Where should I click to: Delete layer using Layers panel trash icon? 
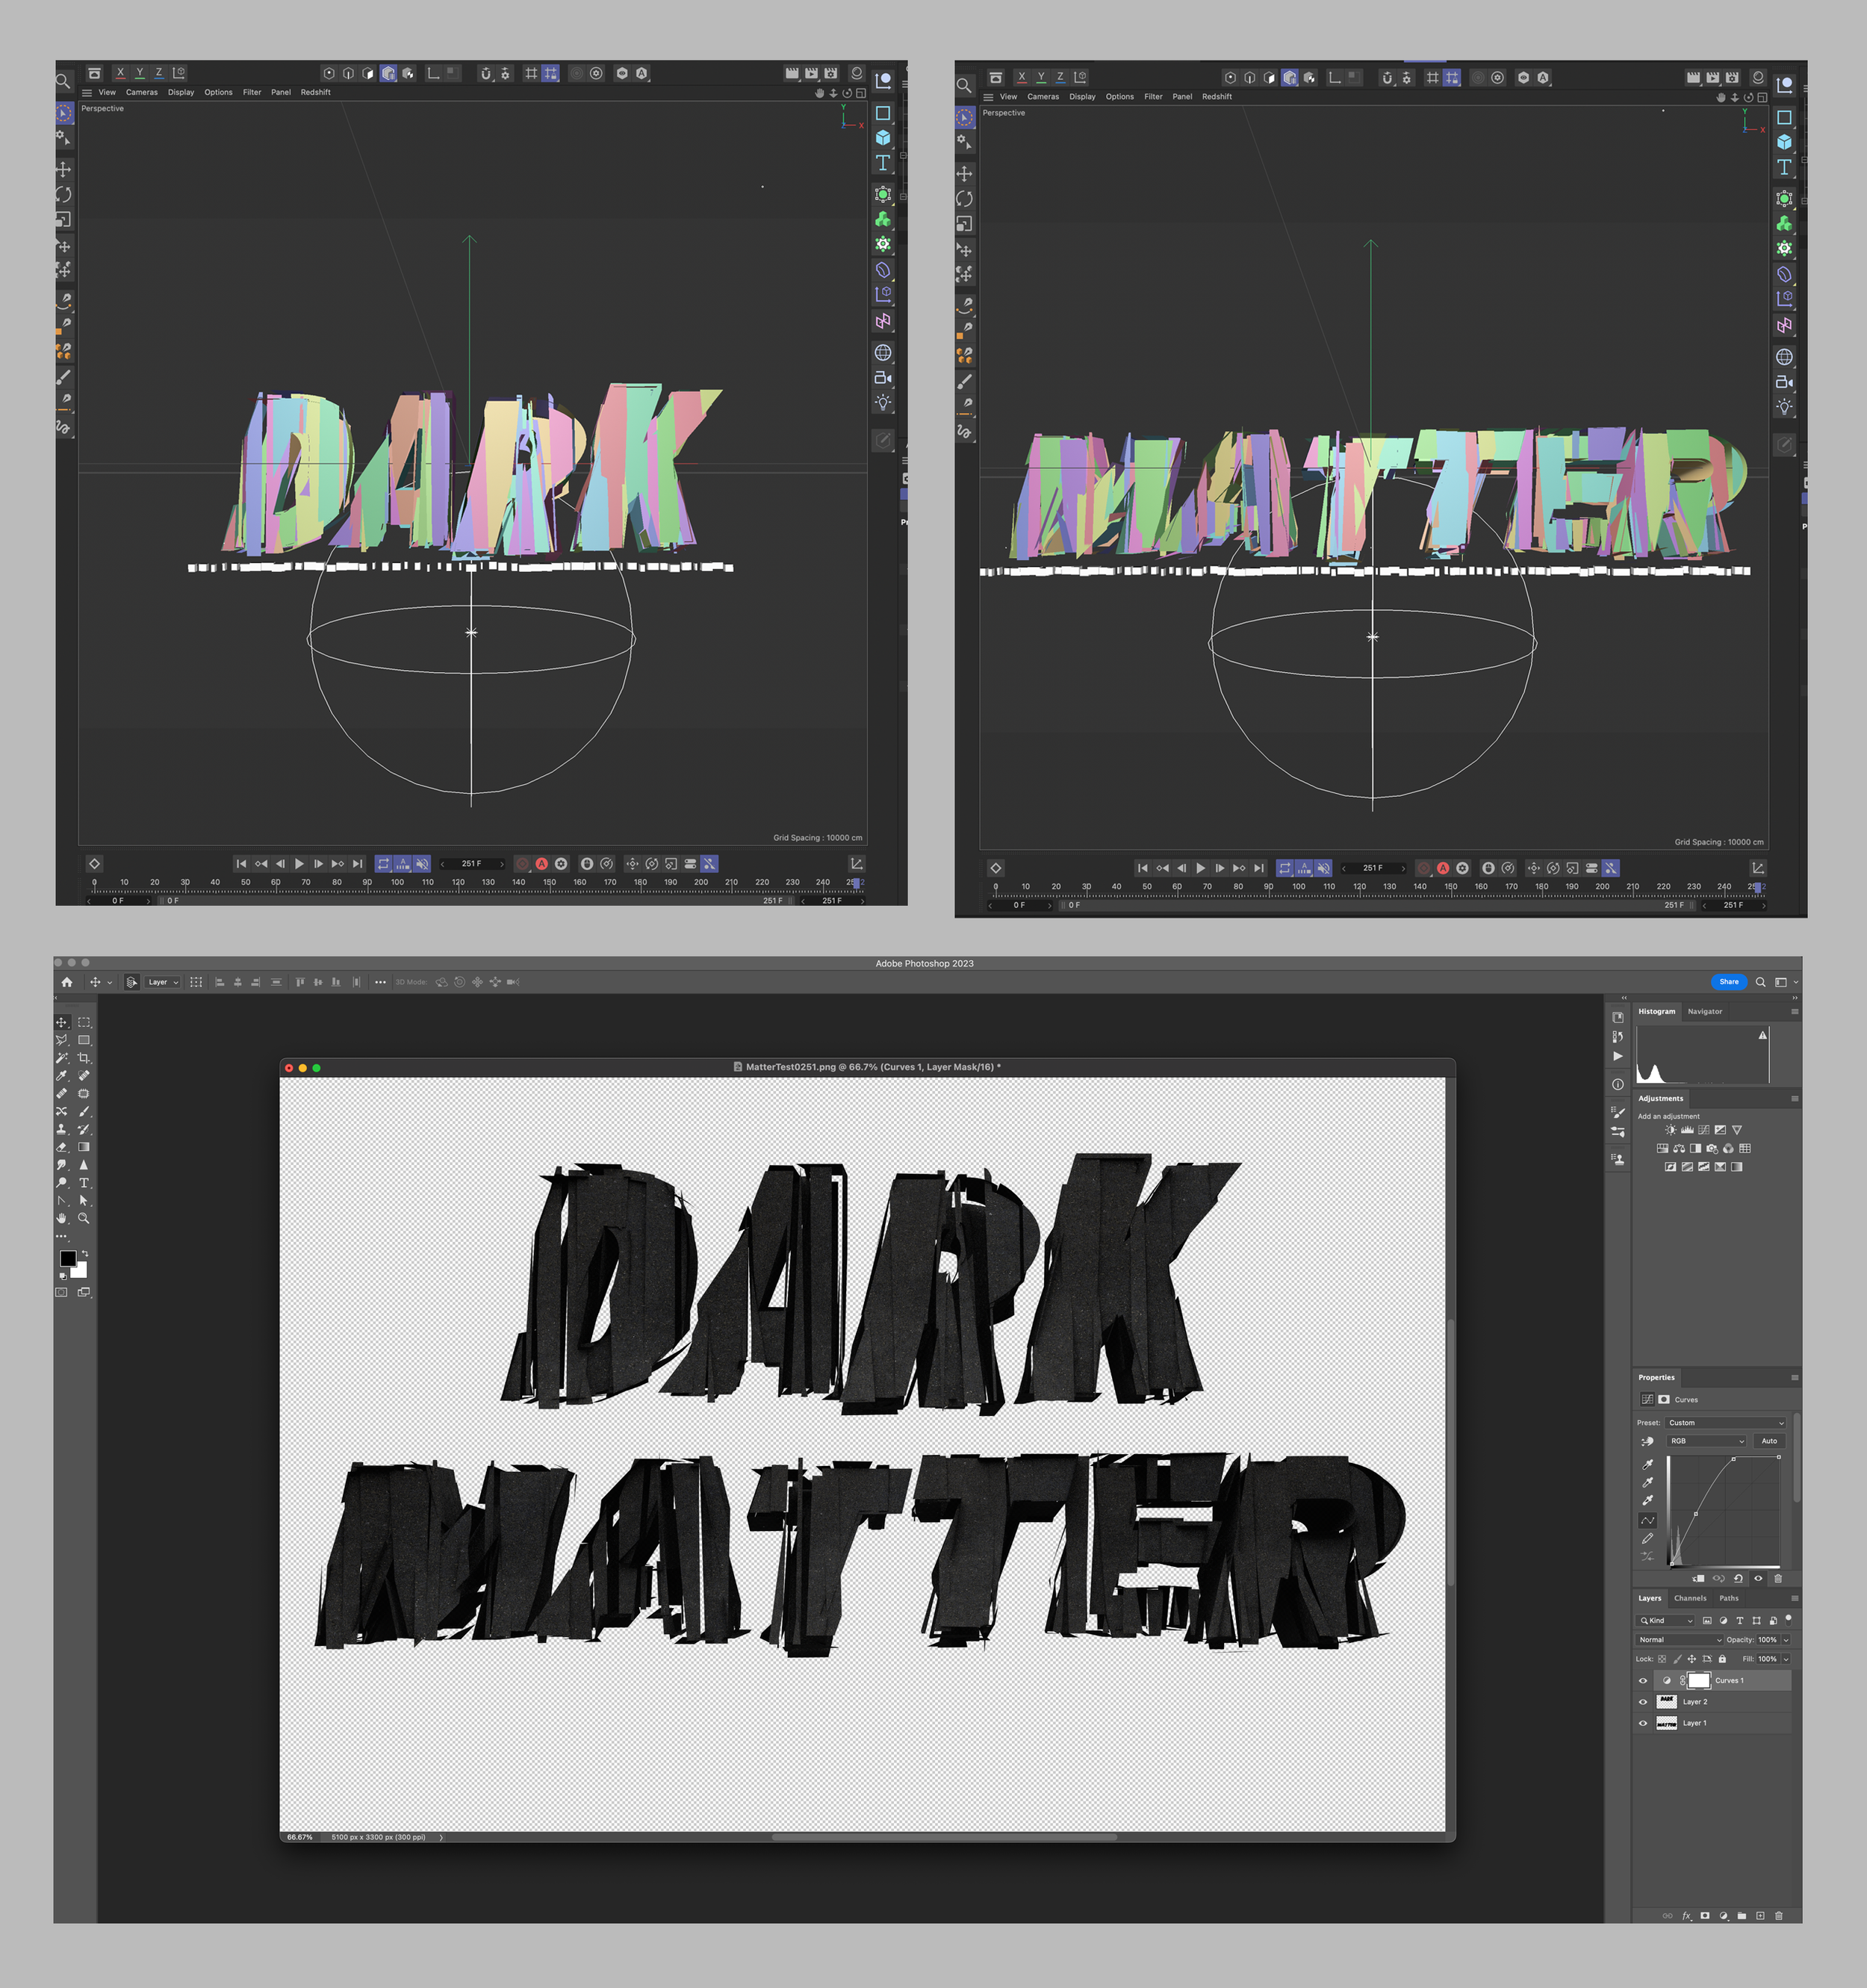click(1778, 1916)
